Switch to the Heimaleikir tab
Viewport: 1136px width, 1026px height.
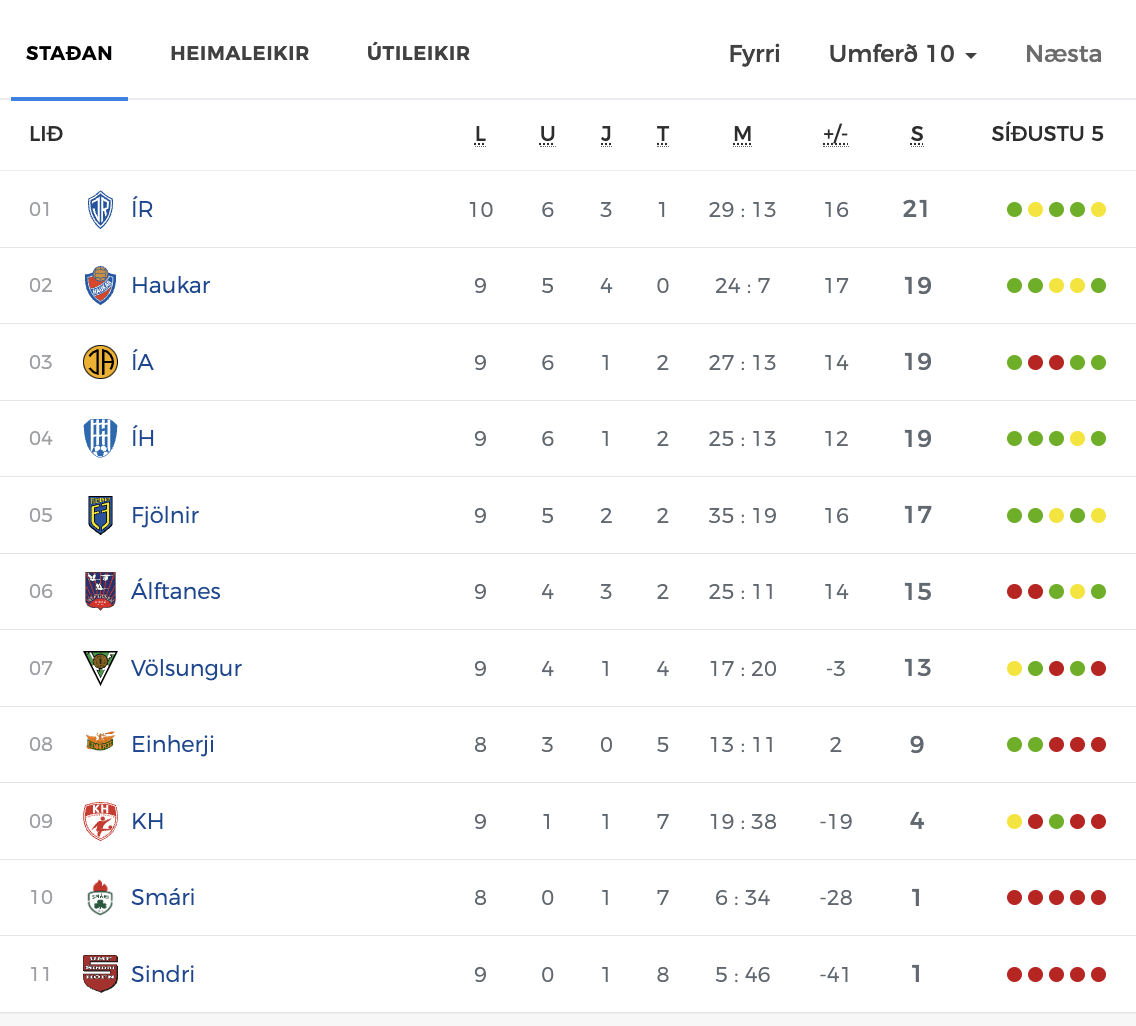240,53
